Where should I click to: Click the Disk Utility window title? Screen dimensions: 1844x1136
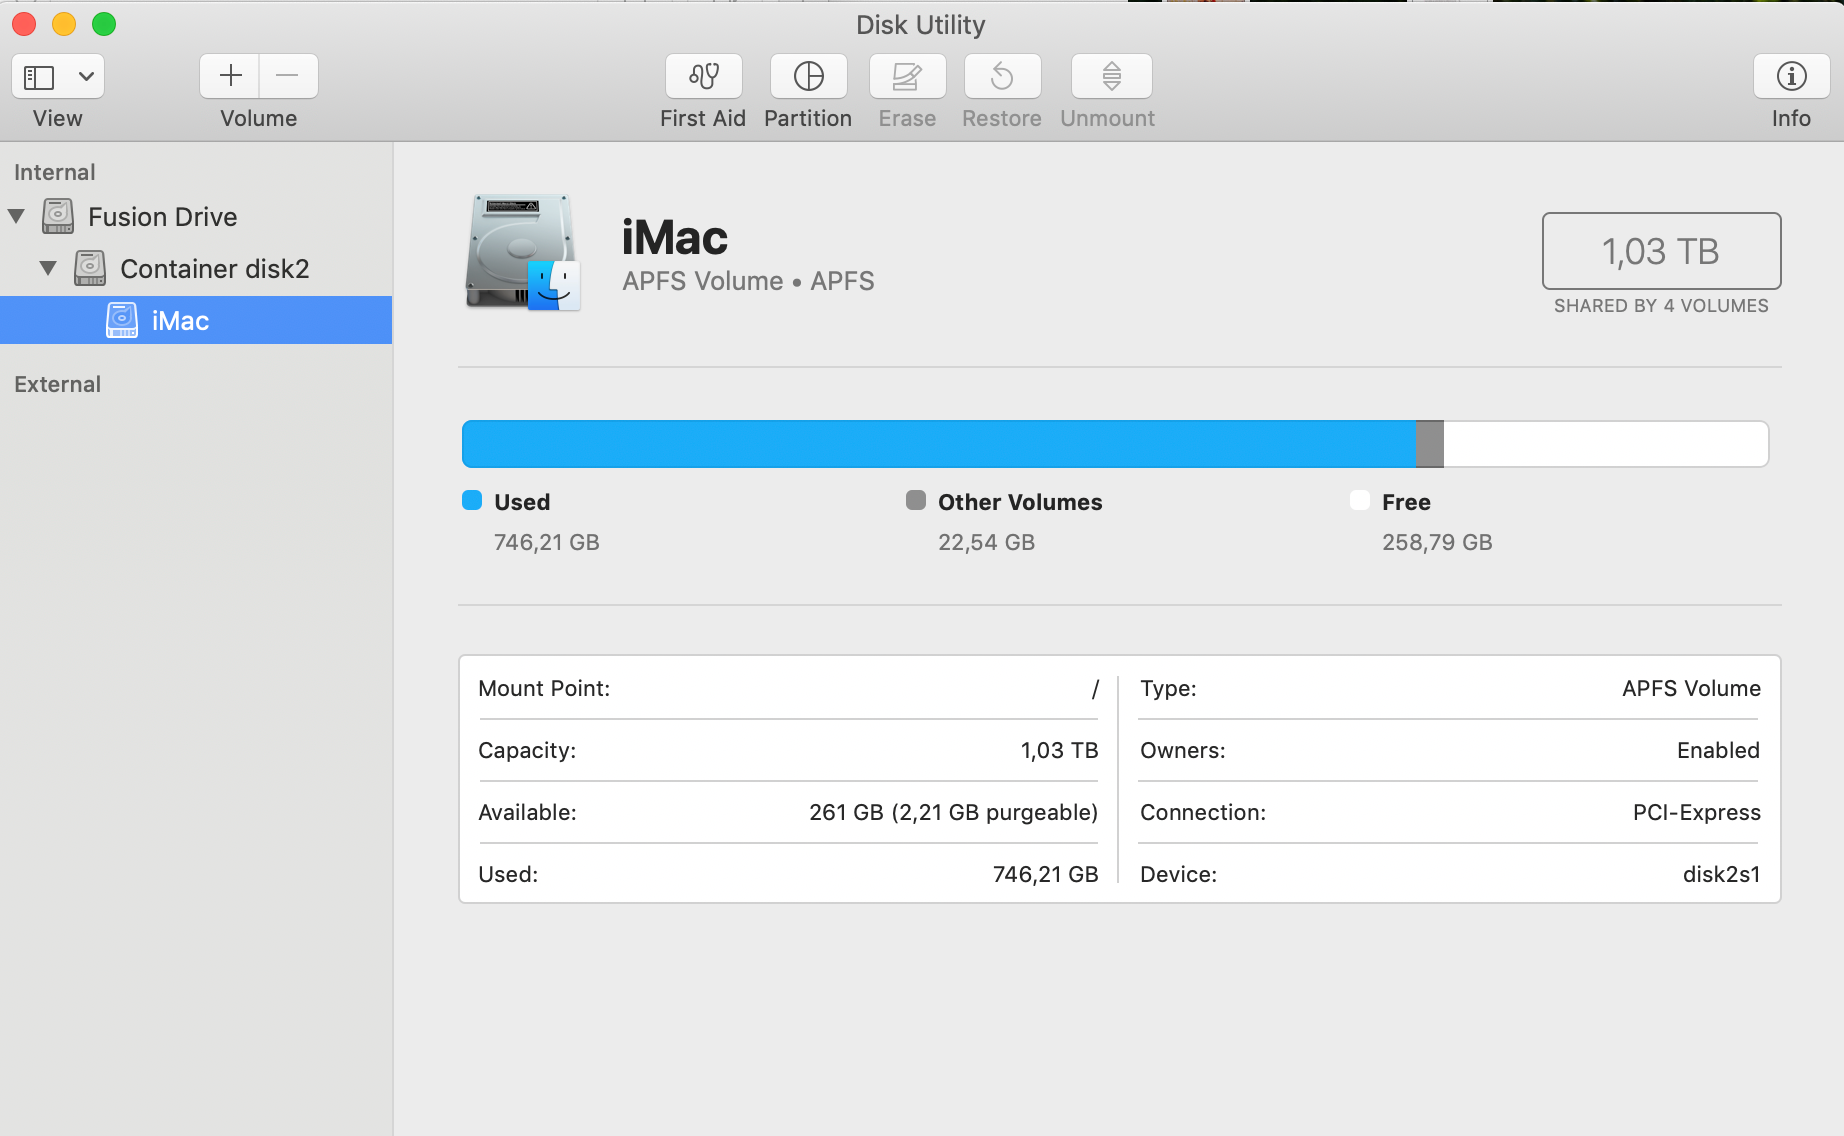pos(921,25)
